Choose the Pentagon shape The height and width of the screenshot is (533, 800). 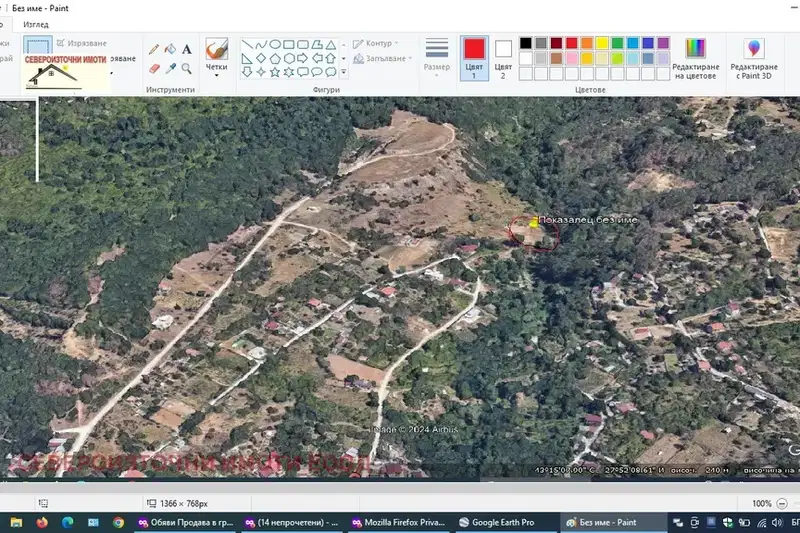click(274, 59)
